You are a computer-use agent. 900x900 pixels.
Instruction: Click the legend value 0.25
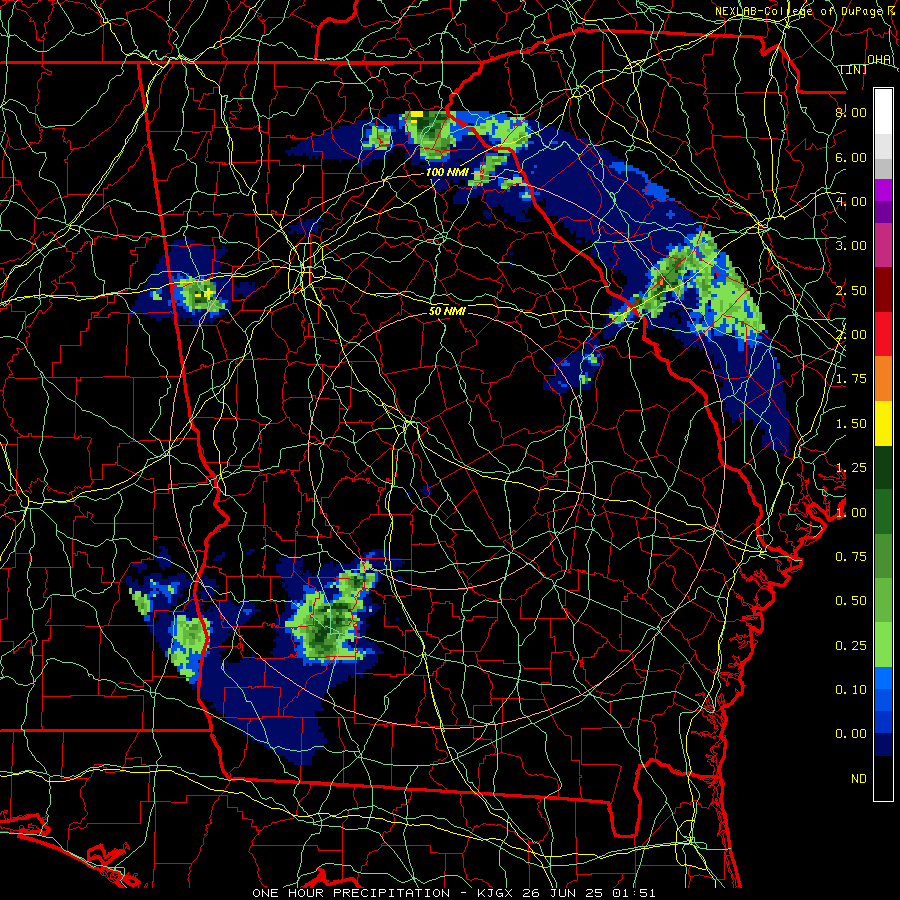851,646
